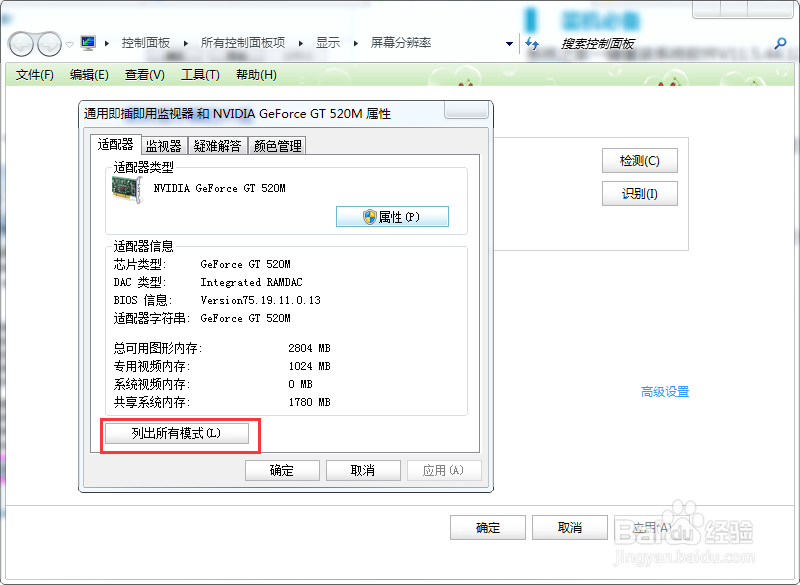Close the adapter properties dialog

(x=466, y=110)
